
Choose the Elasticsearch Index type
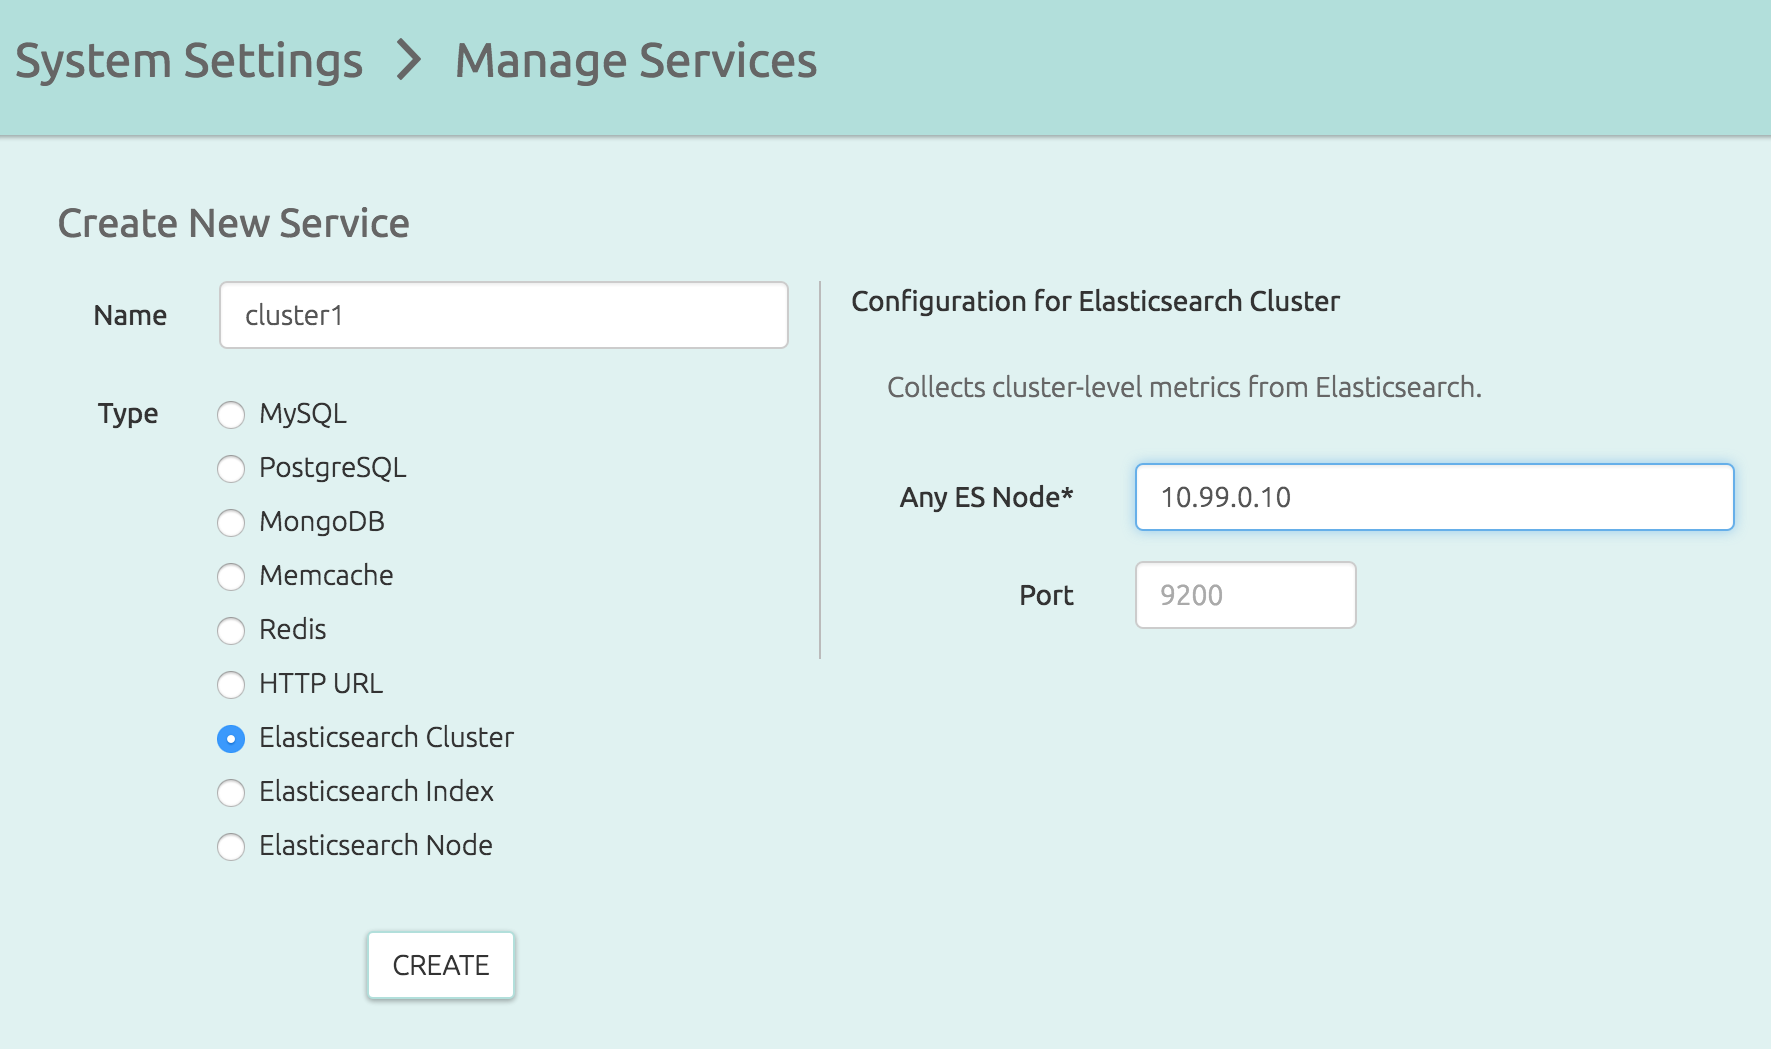coord(231,792)
